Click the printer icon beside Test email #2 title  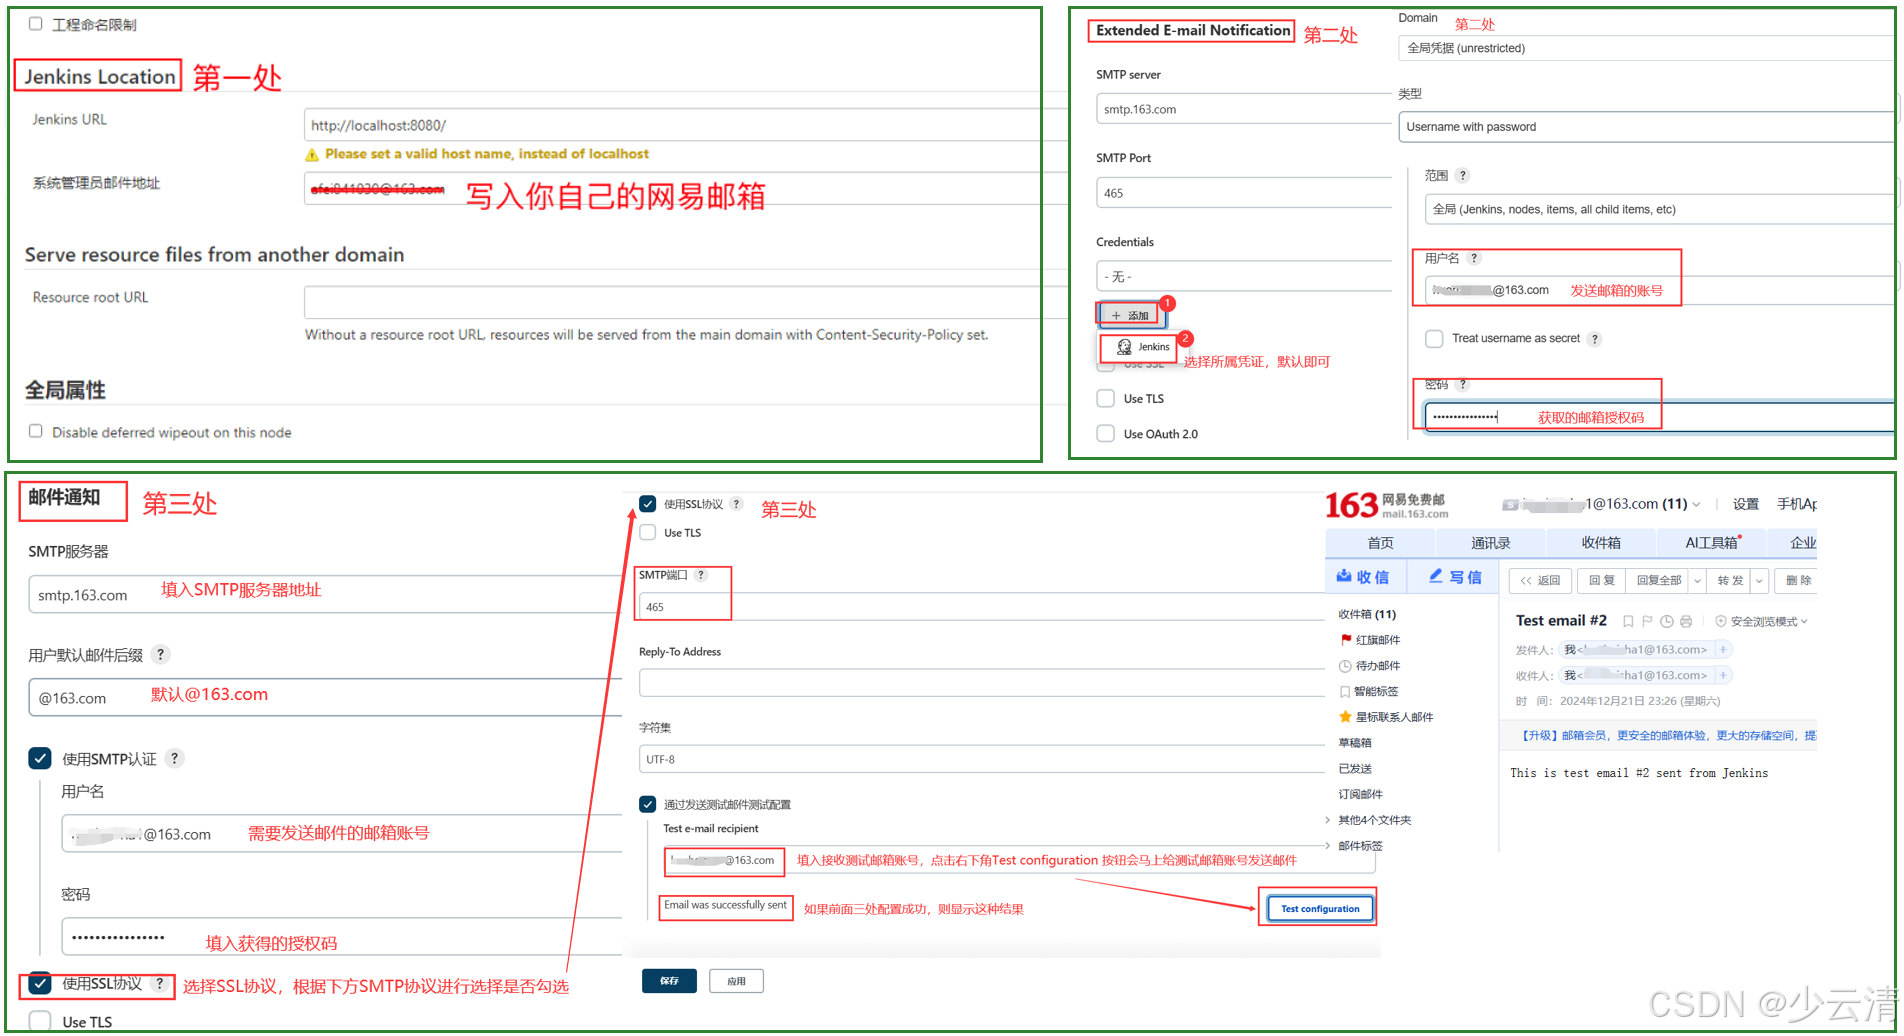(1686, 621)
